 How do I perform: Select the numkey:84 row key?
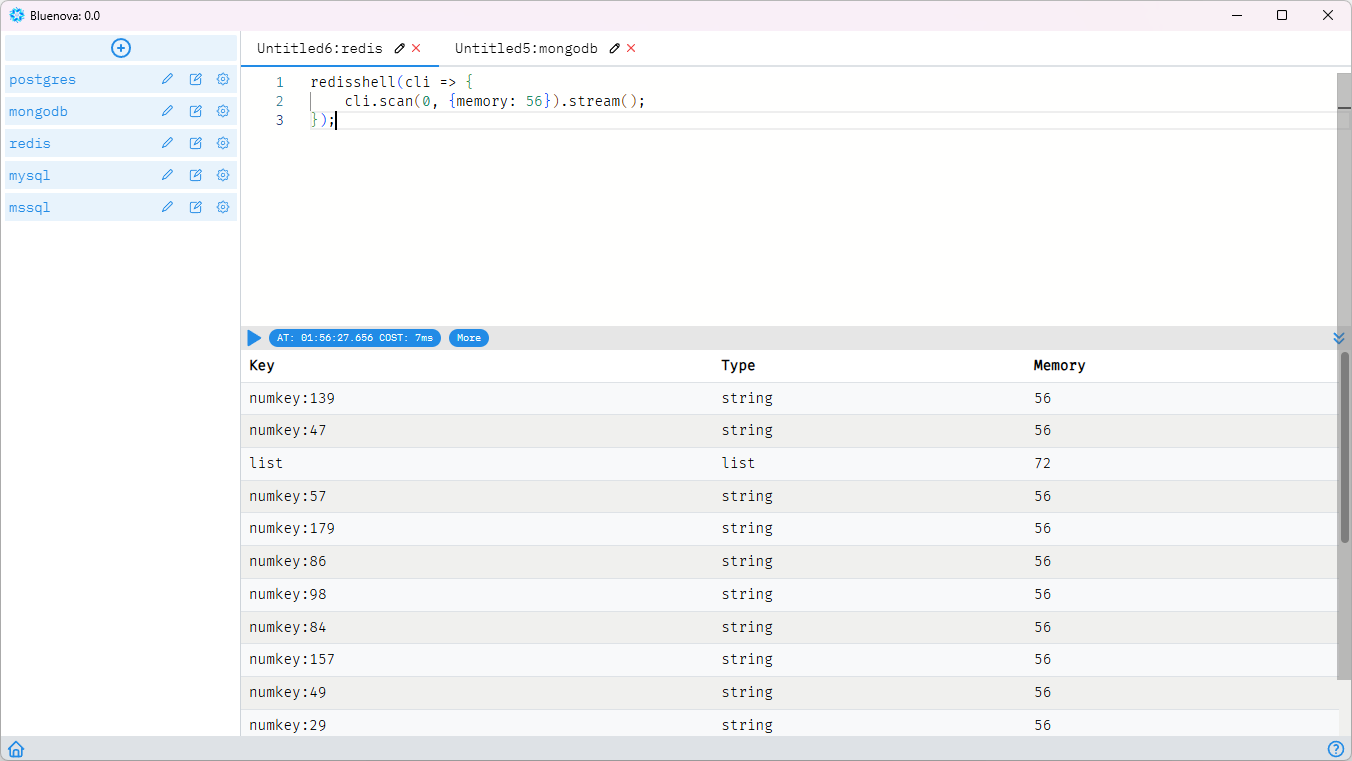pos(288,627)
